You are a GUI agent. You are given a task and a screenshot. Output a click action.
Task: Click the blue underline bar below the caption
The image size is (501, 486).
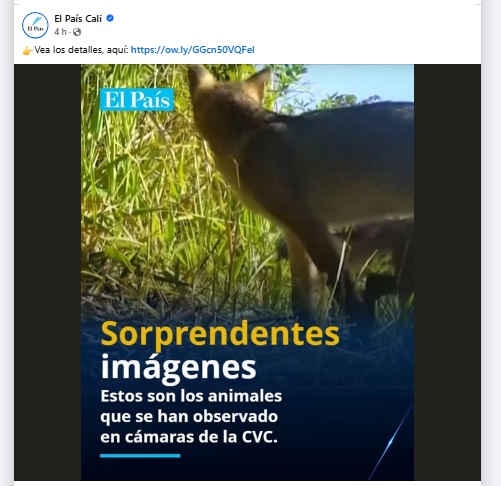tap(140, 456)
